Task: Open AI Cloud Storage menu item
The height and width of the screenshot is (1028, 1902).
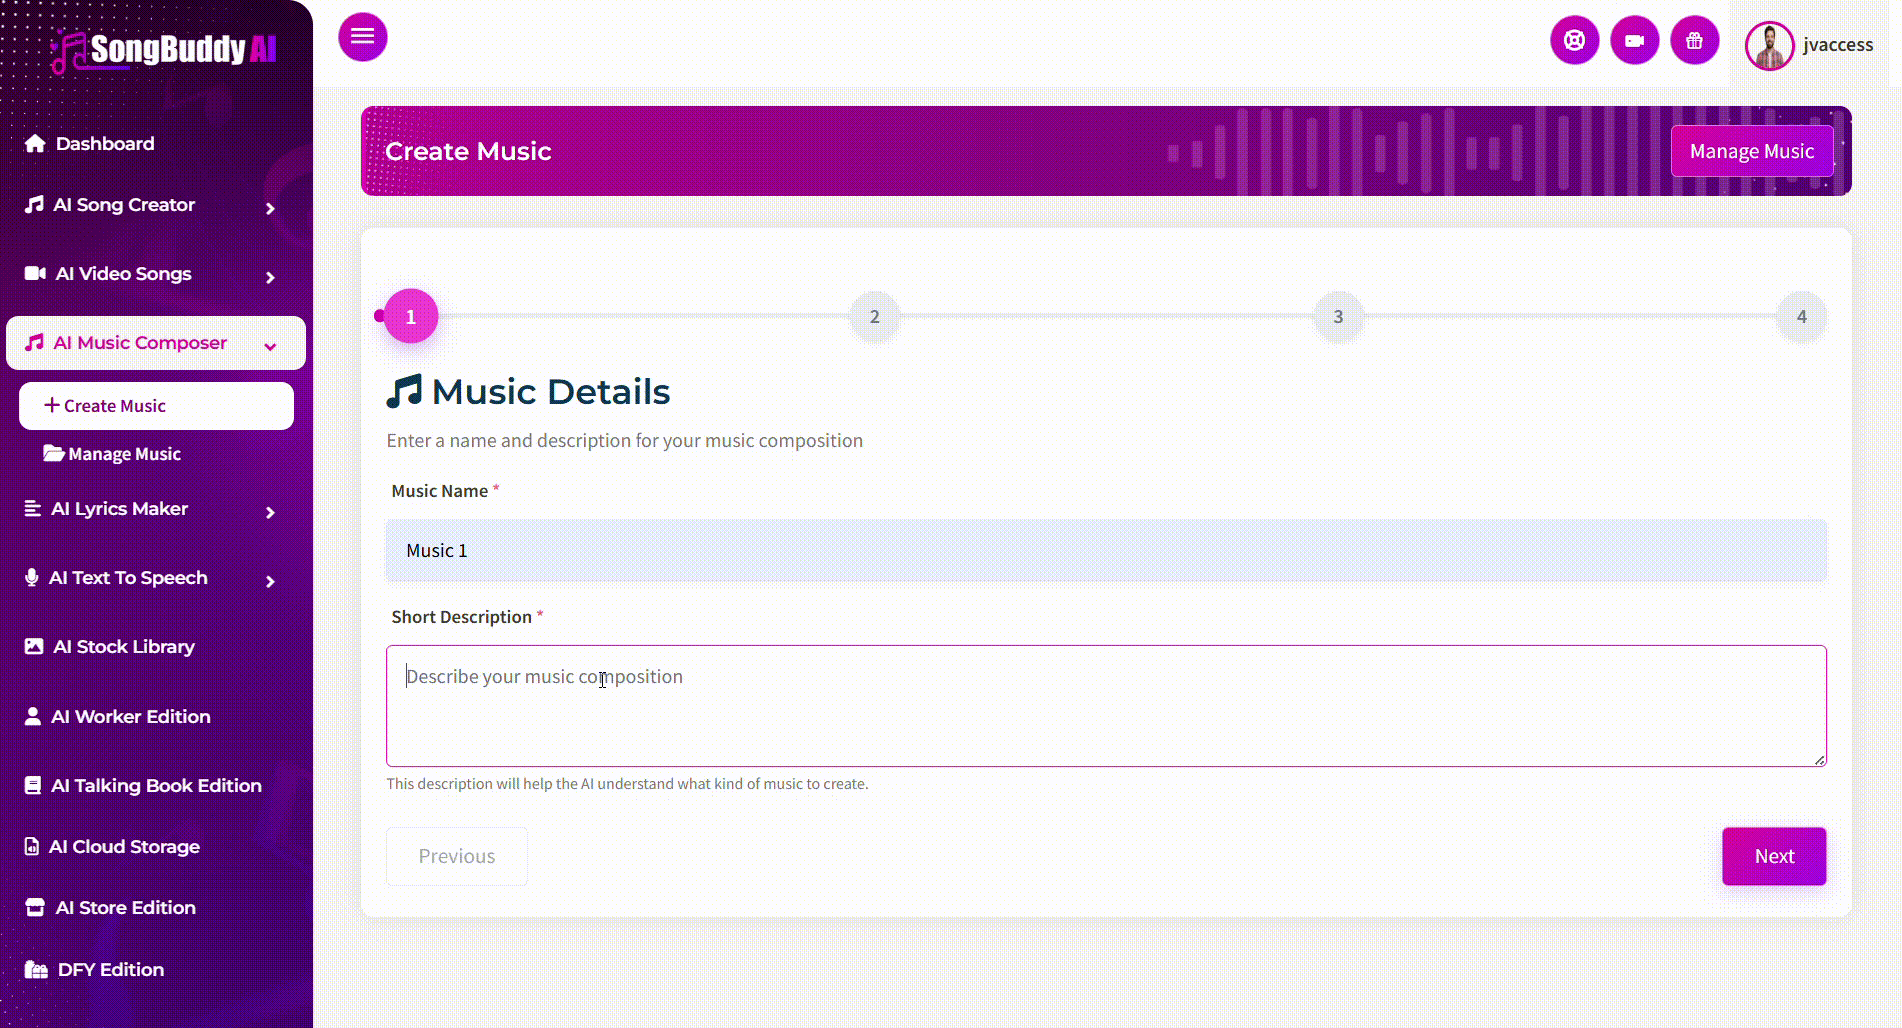Action: click(x=124, y=847)
